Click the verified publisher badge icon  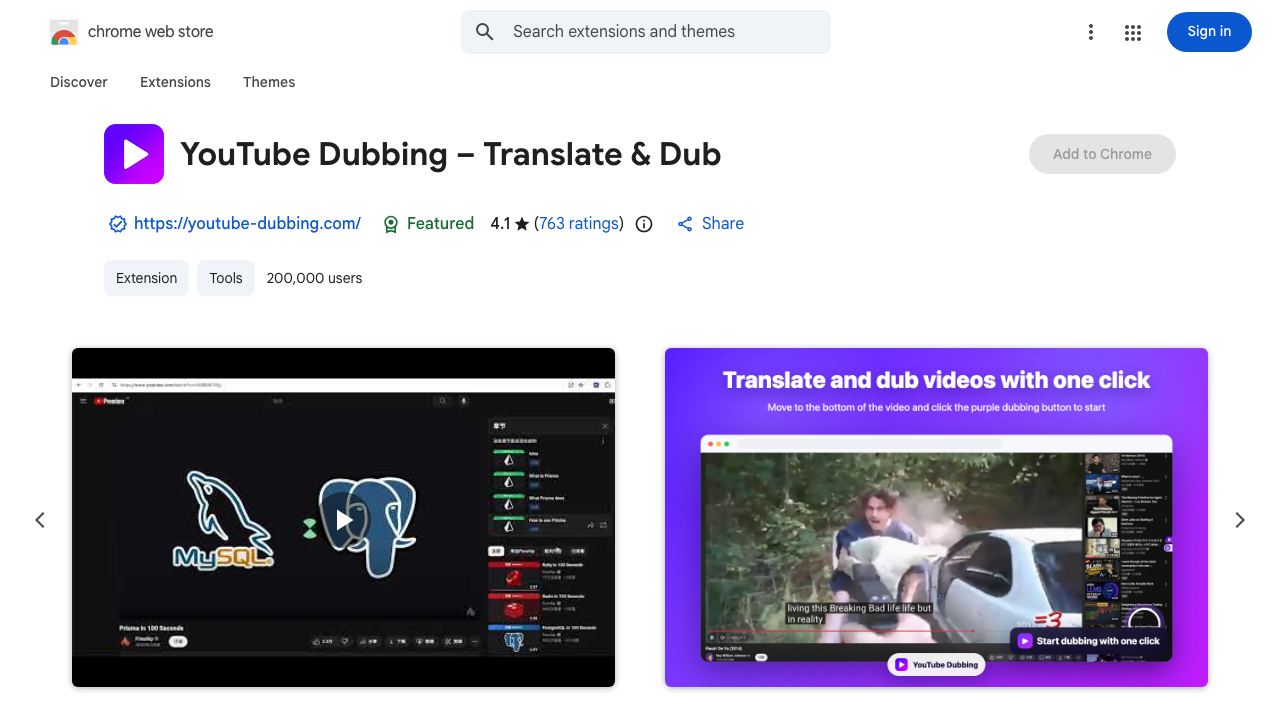coord(118,224)
